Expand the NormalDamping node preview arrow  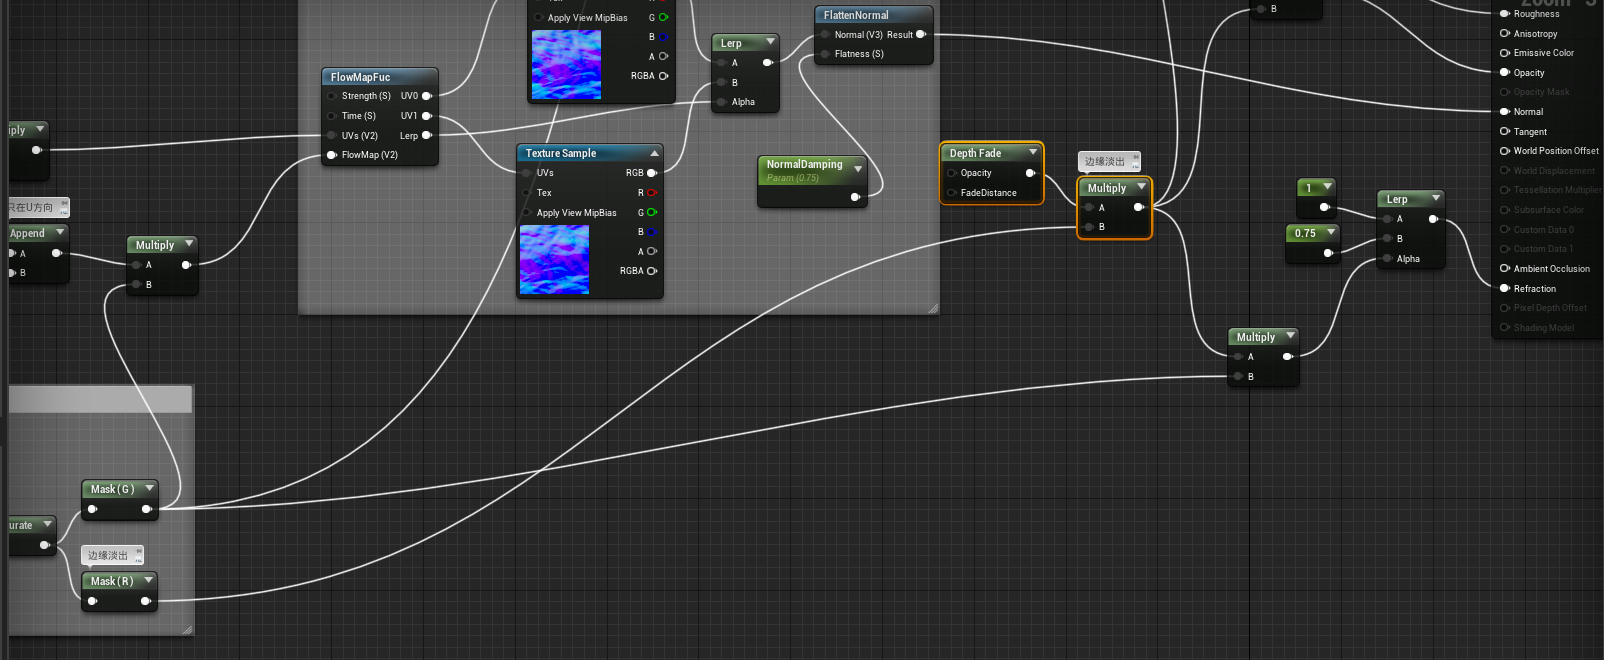point(858,169)
